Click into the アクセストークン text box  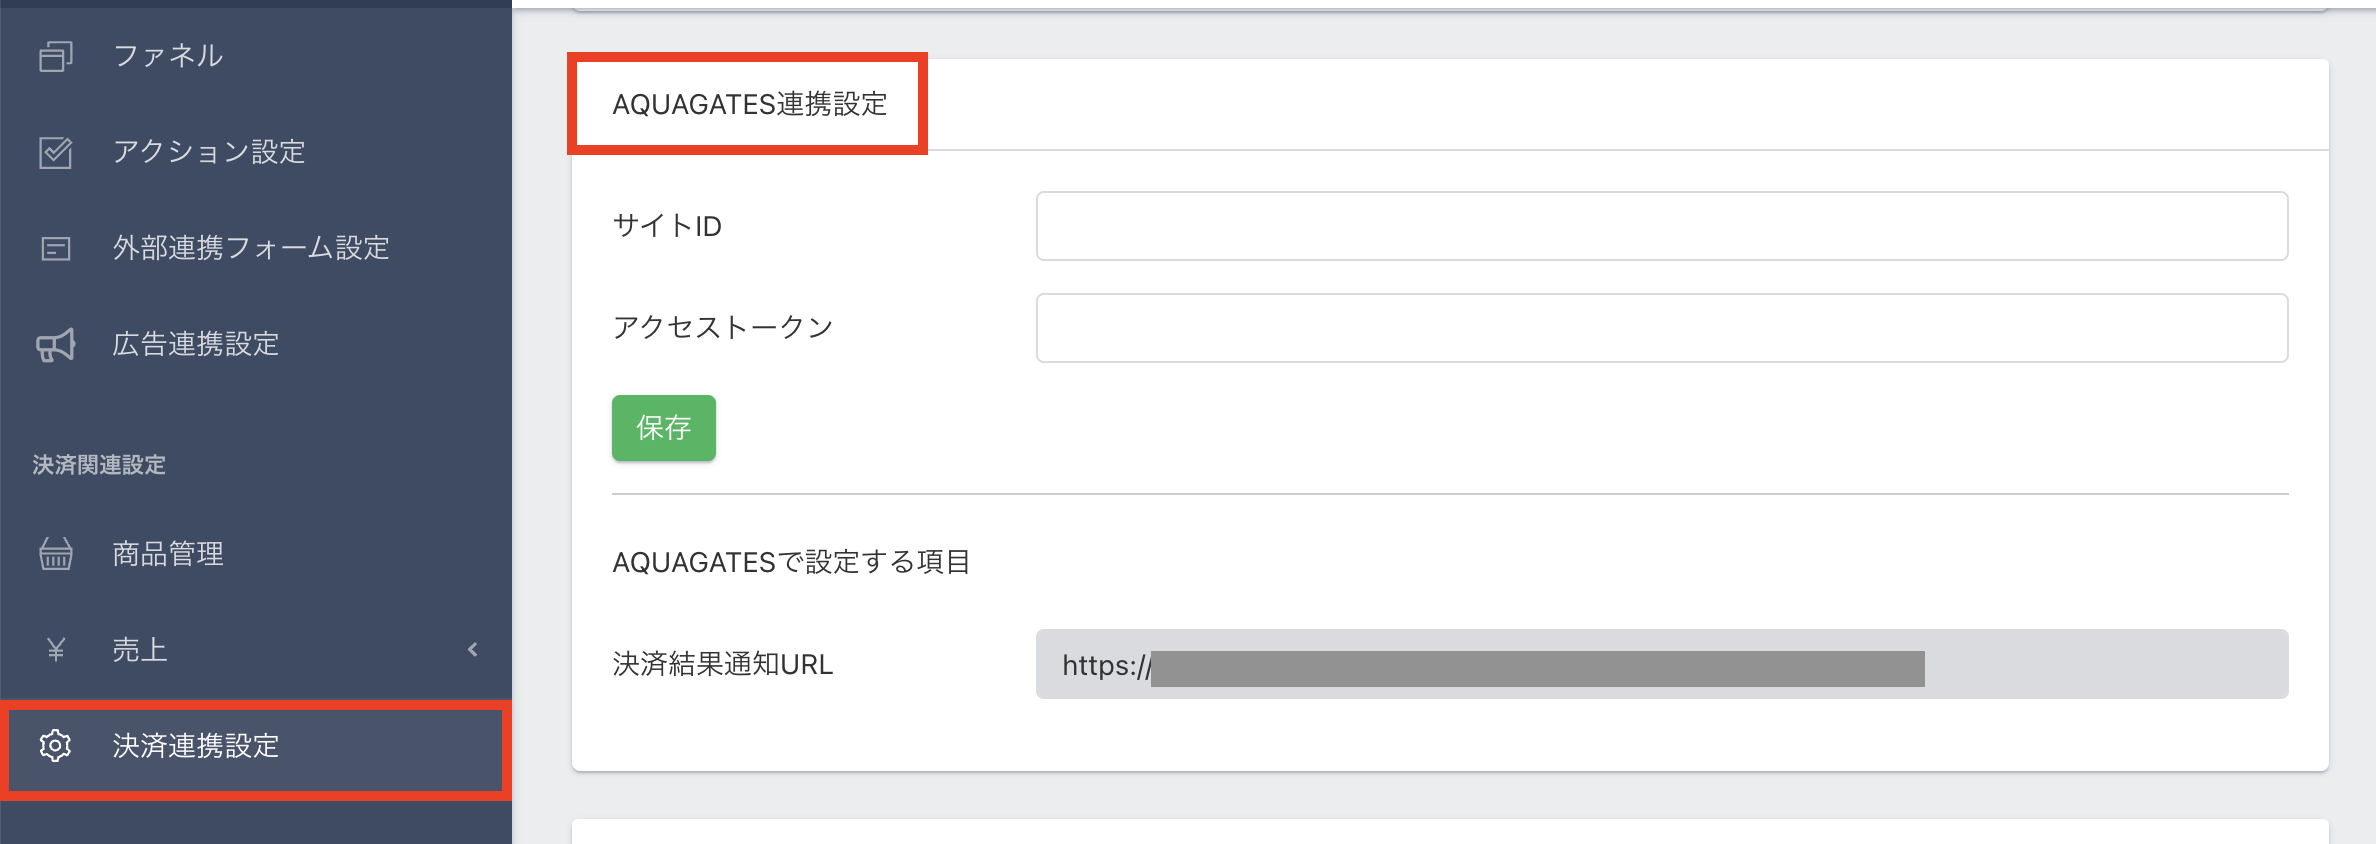[x=1661, y=328]
